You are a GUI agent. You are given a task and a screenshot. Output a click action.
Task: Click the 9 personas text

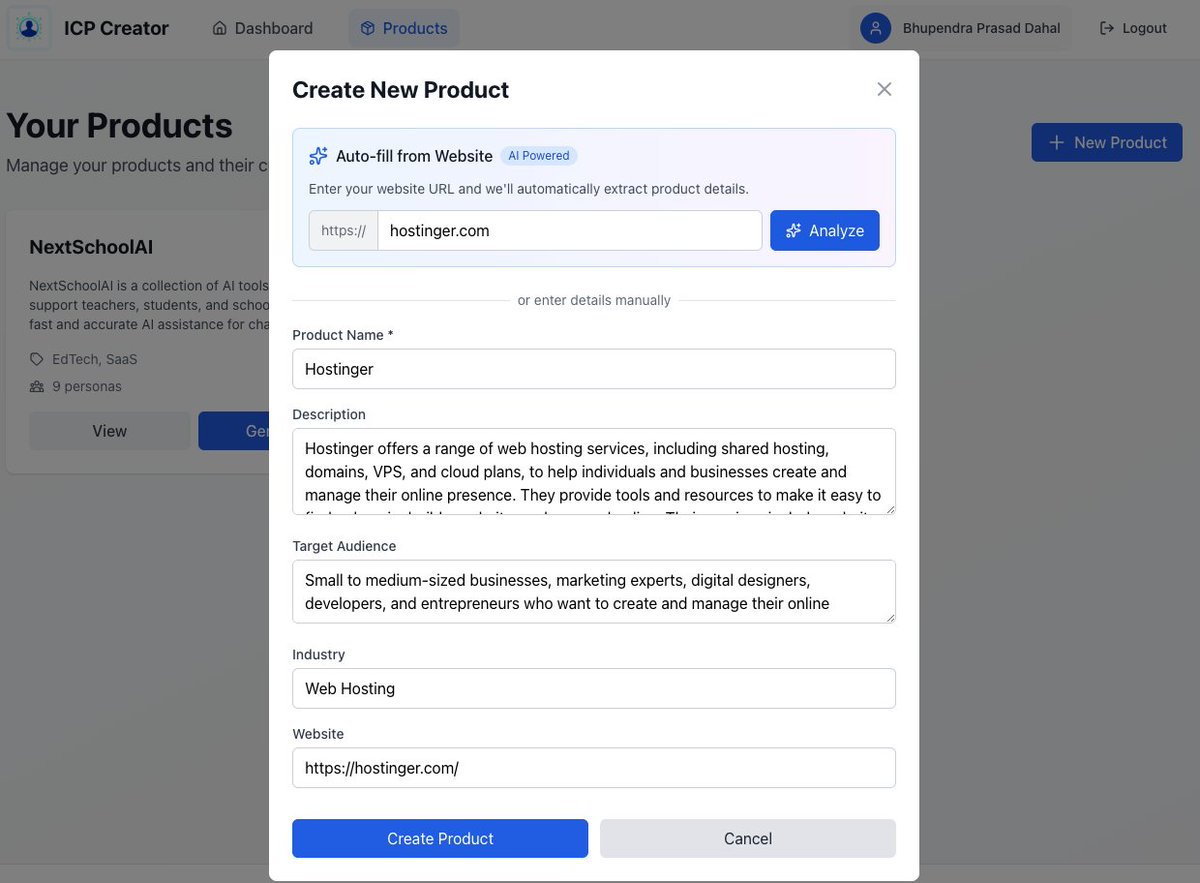[87, 386]
